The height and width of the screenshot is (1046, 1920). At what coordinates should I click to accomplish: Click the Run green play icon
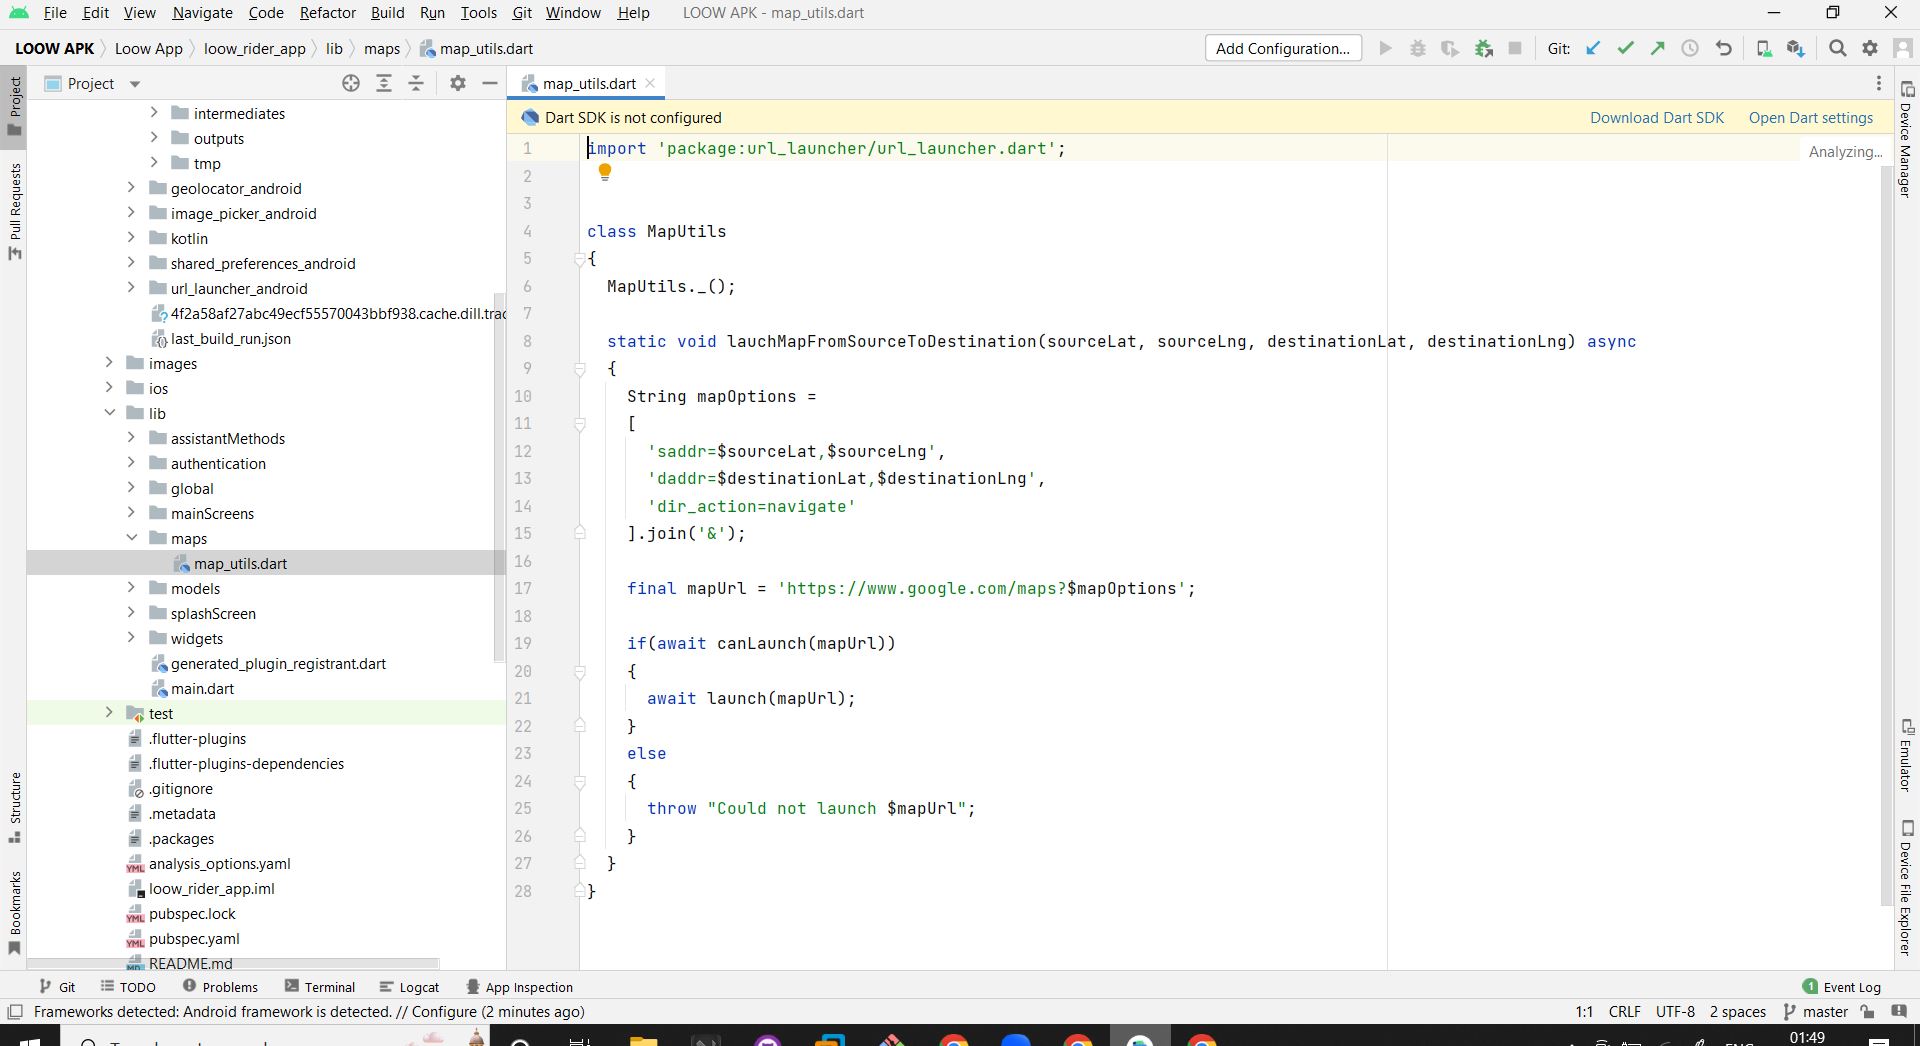coord(1385,48)
